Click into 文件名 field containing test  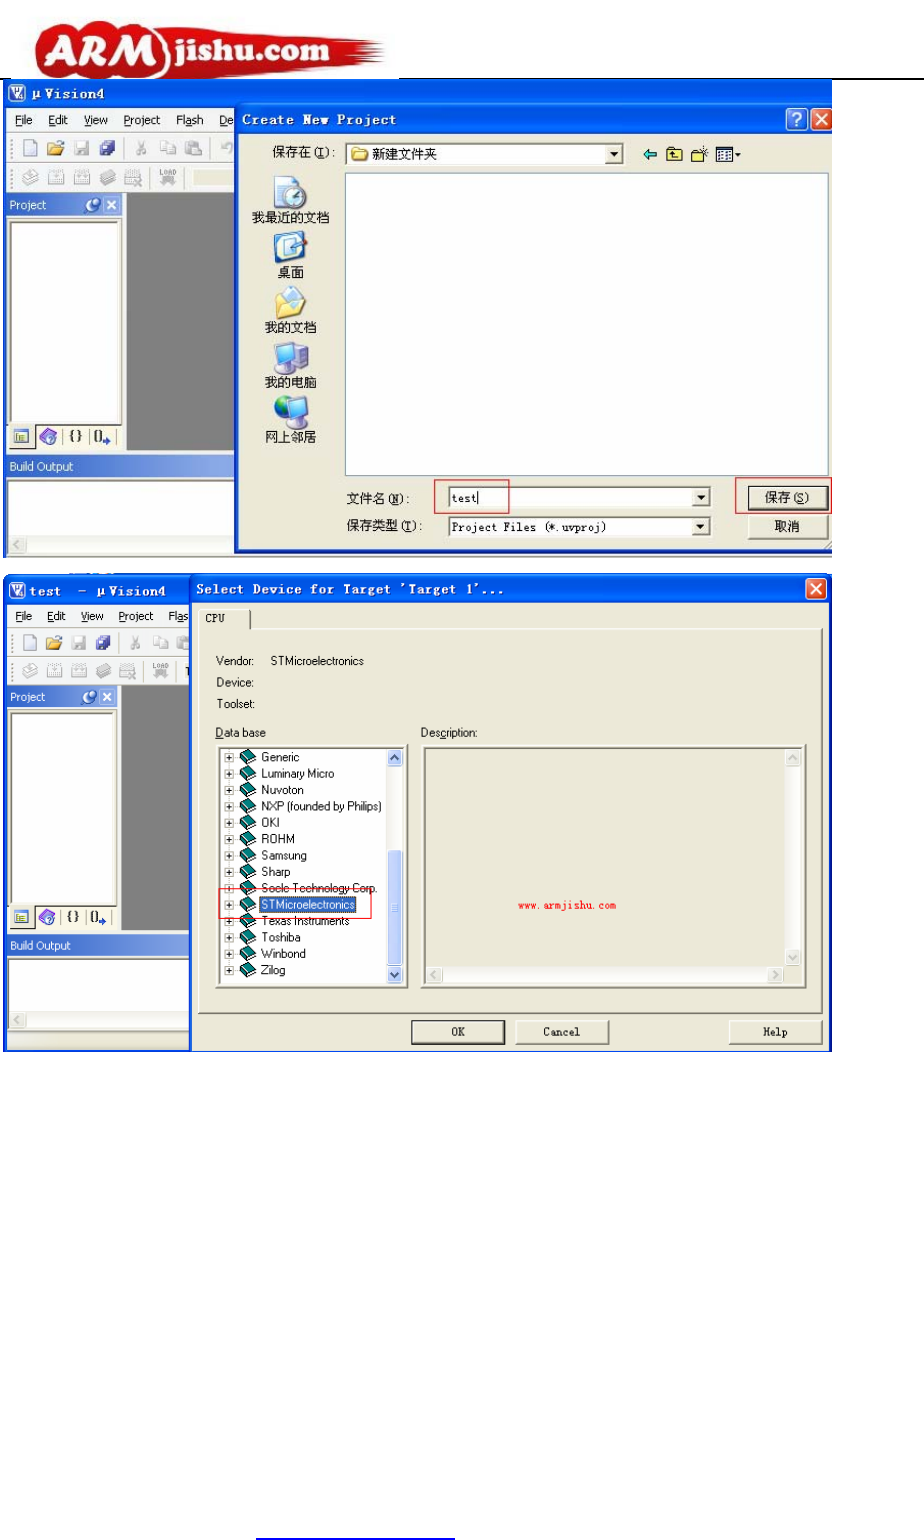[x=569, y=497]
